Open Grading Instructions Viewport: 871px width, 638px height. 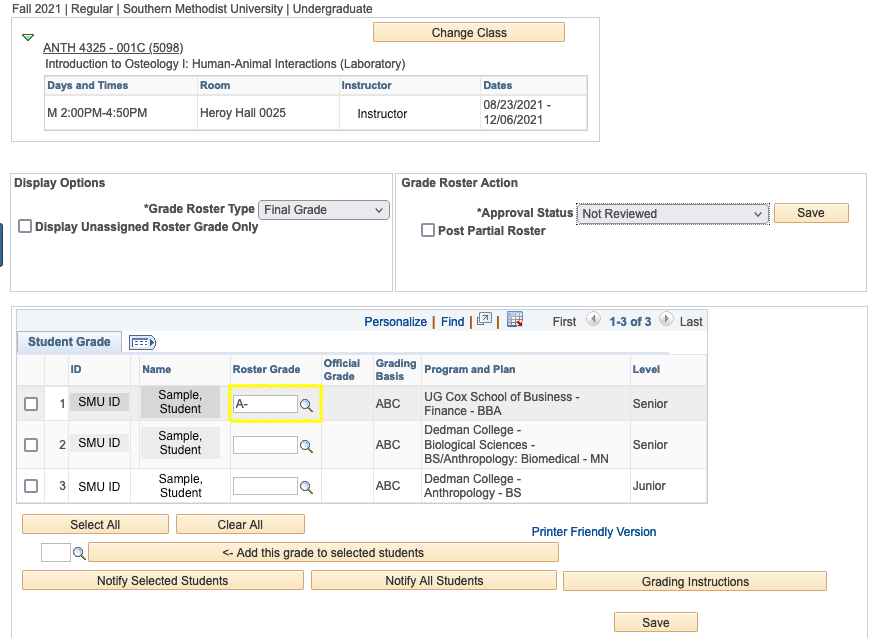coord(695,581)
